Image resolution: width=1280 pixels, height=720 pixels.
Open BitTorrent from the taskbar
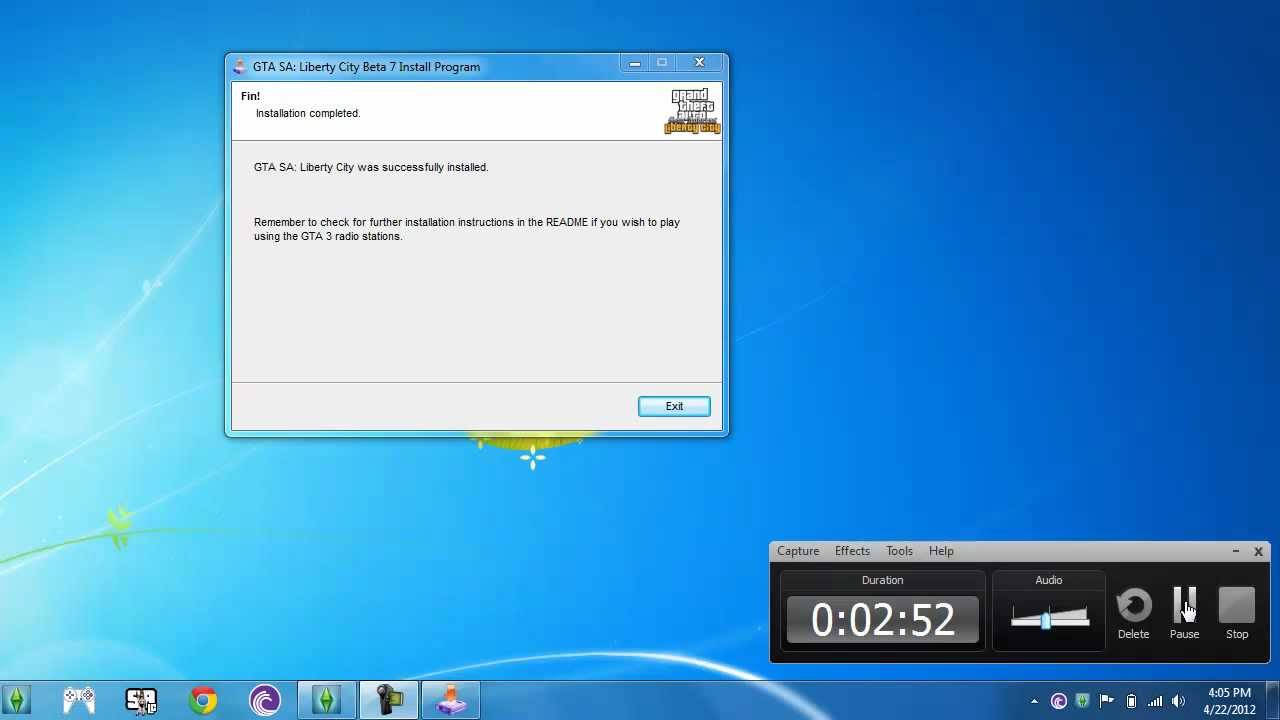point(265,700)
